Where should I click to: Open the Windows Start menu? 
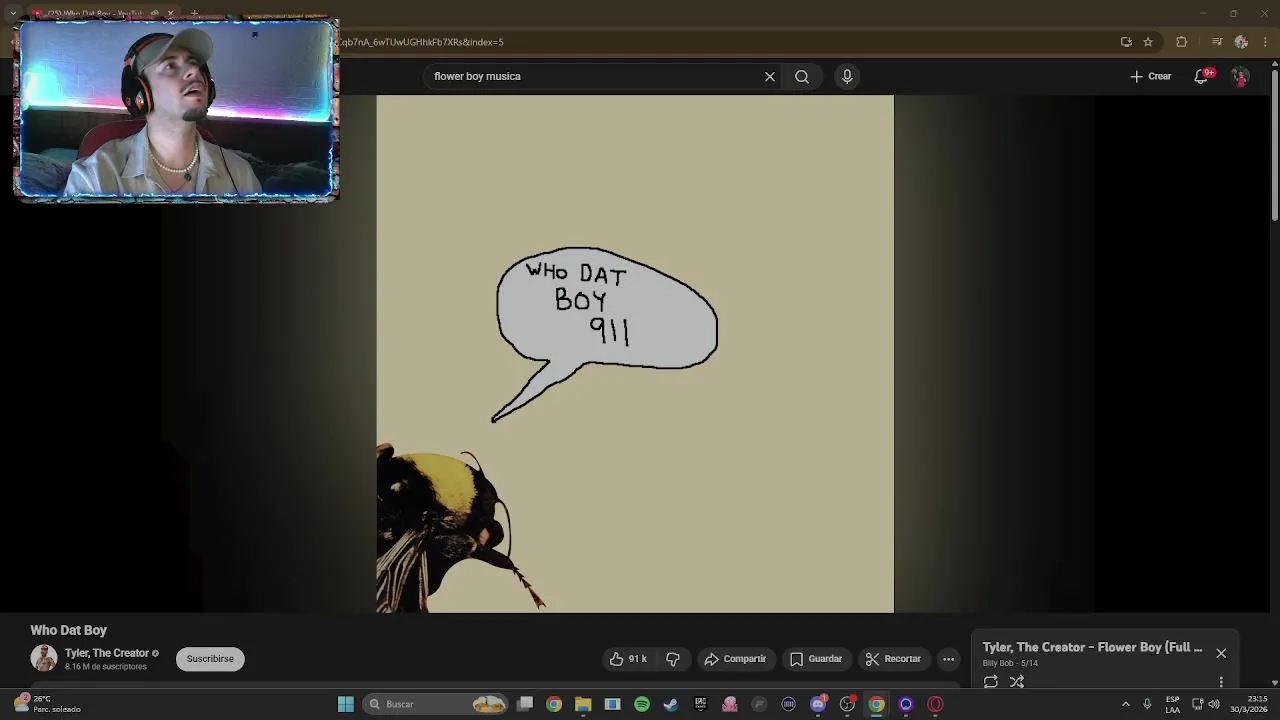[x=345, y=704]
